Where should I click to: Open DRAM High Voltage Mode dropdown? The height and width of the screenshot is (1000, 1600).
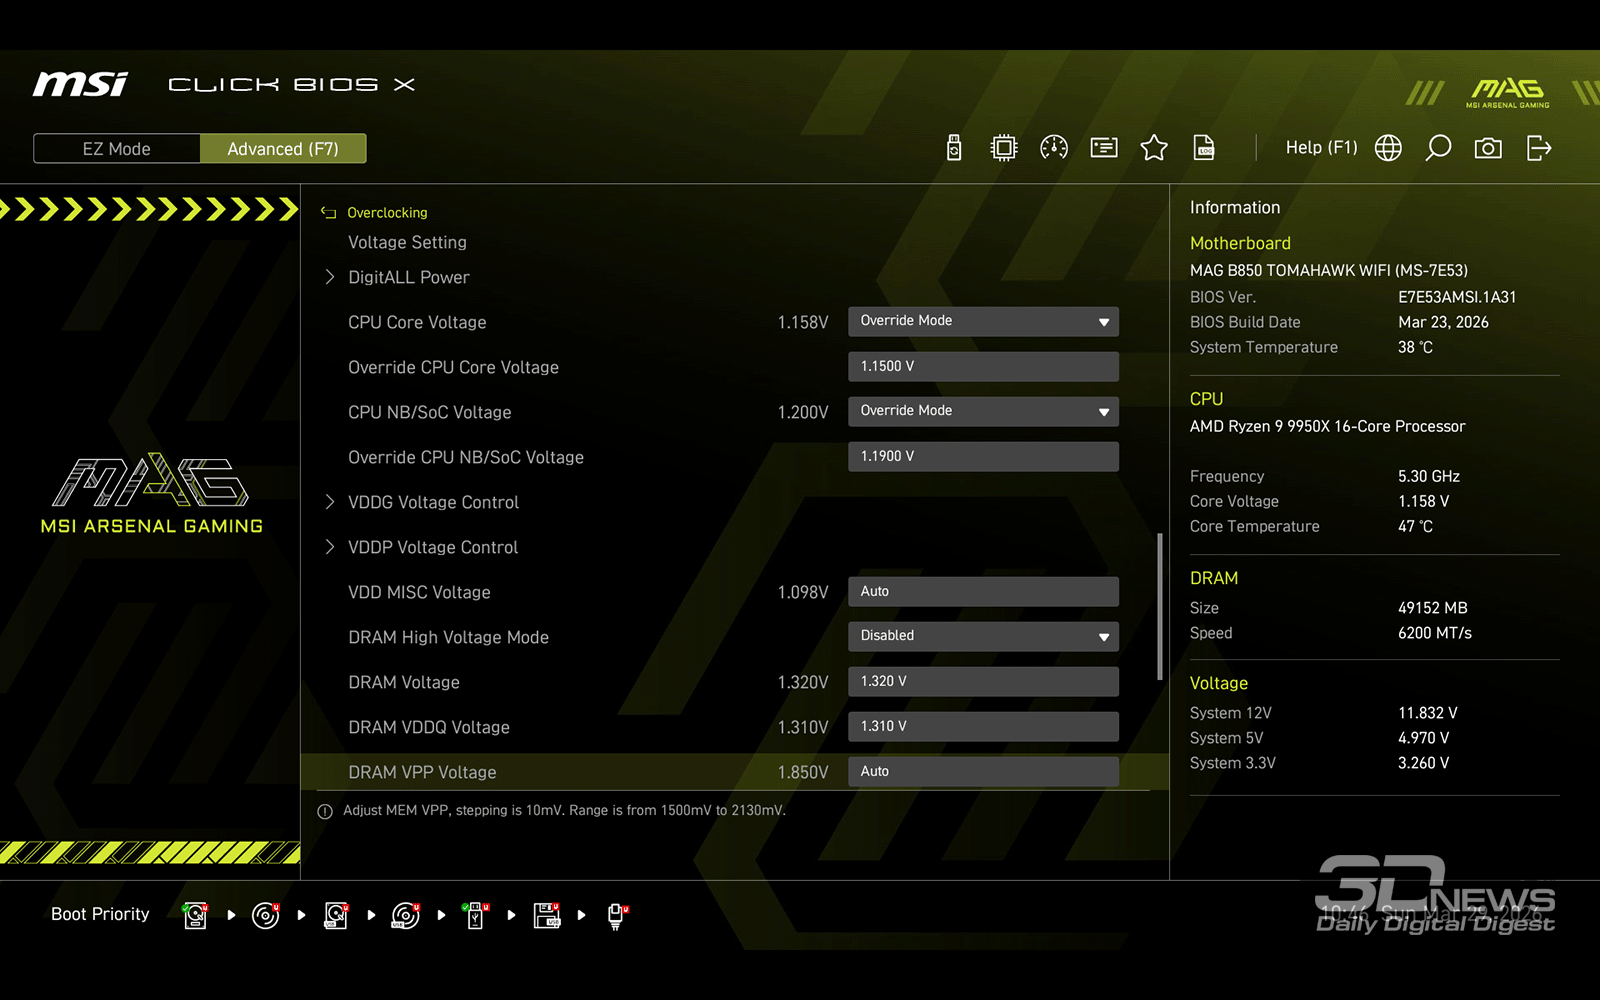tap(983, 636)
